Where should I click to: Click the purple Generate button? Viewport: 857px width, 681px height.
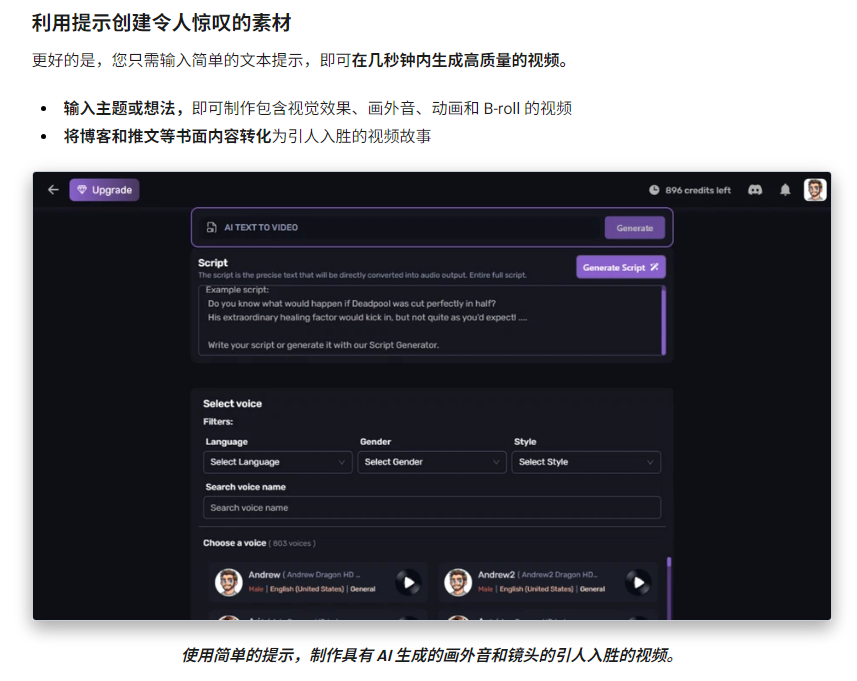pyautogui.click(x=634, y=228)
